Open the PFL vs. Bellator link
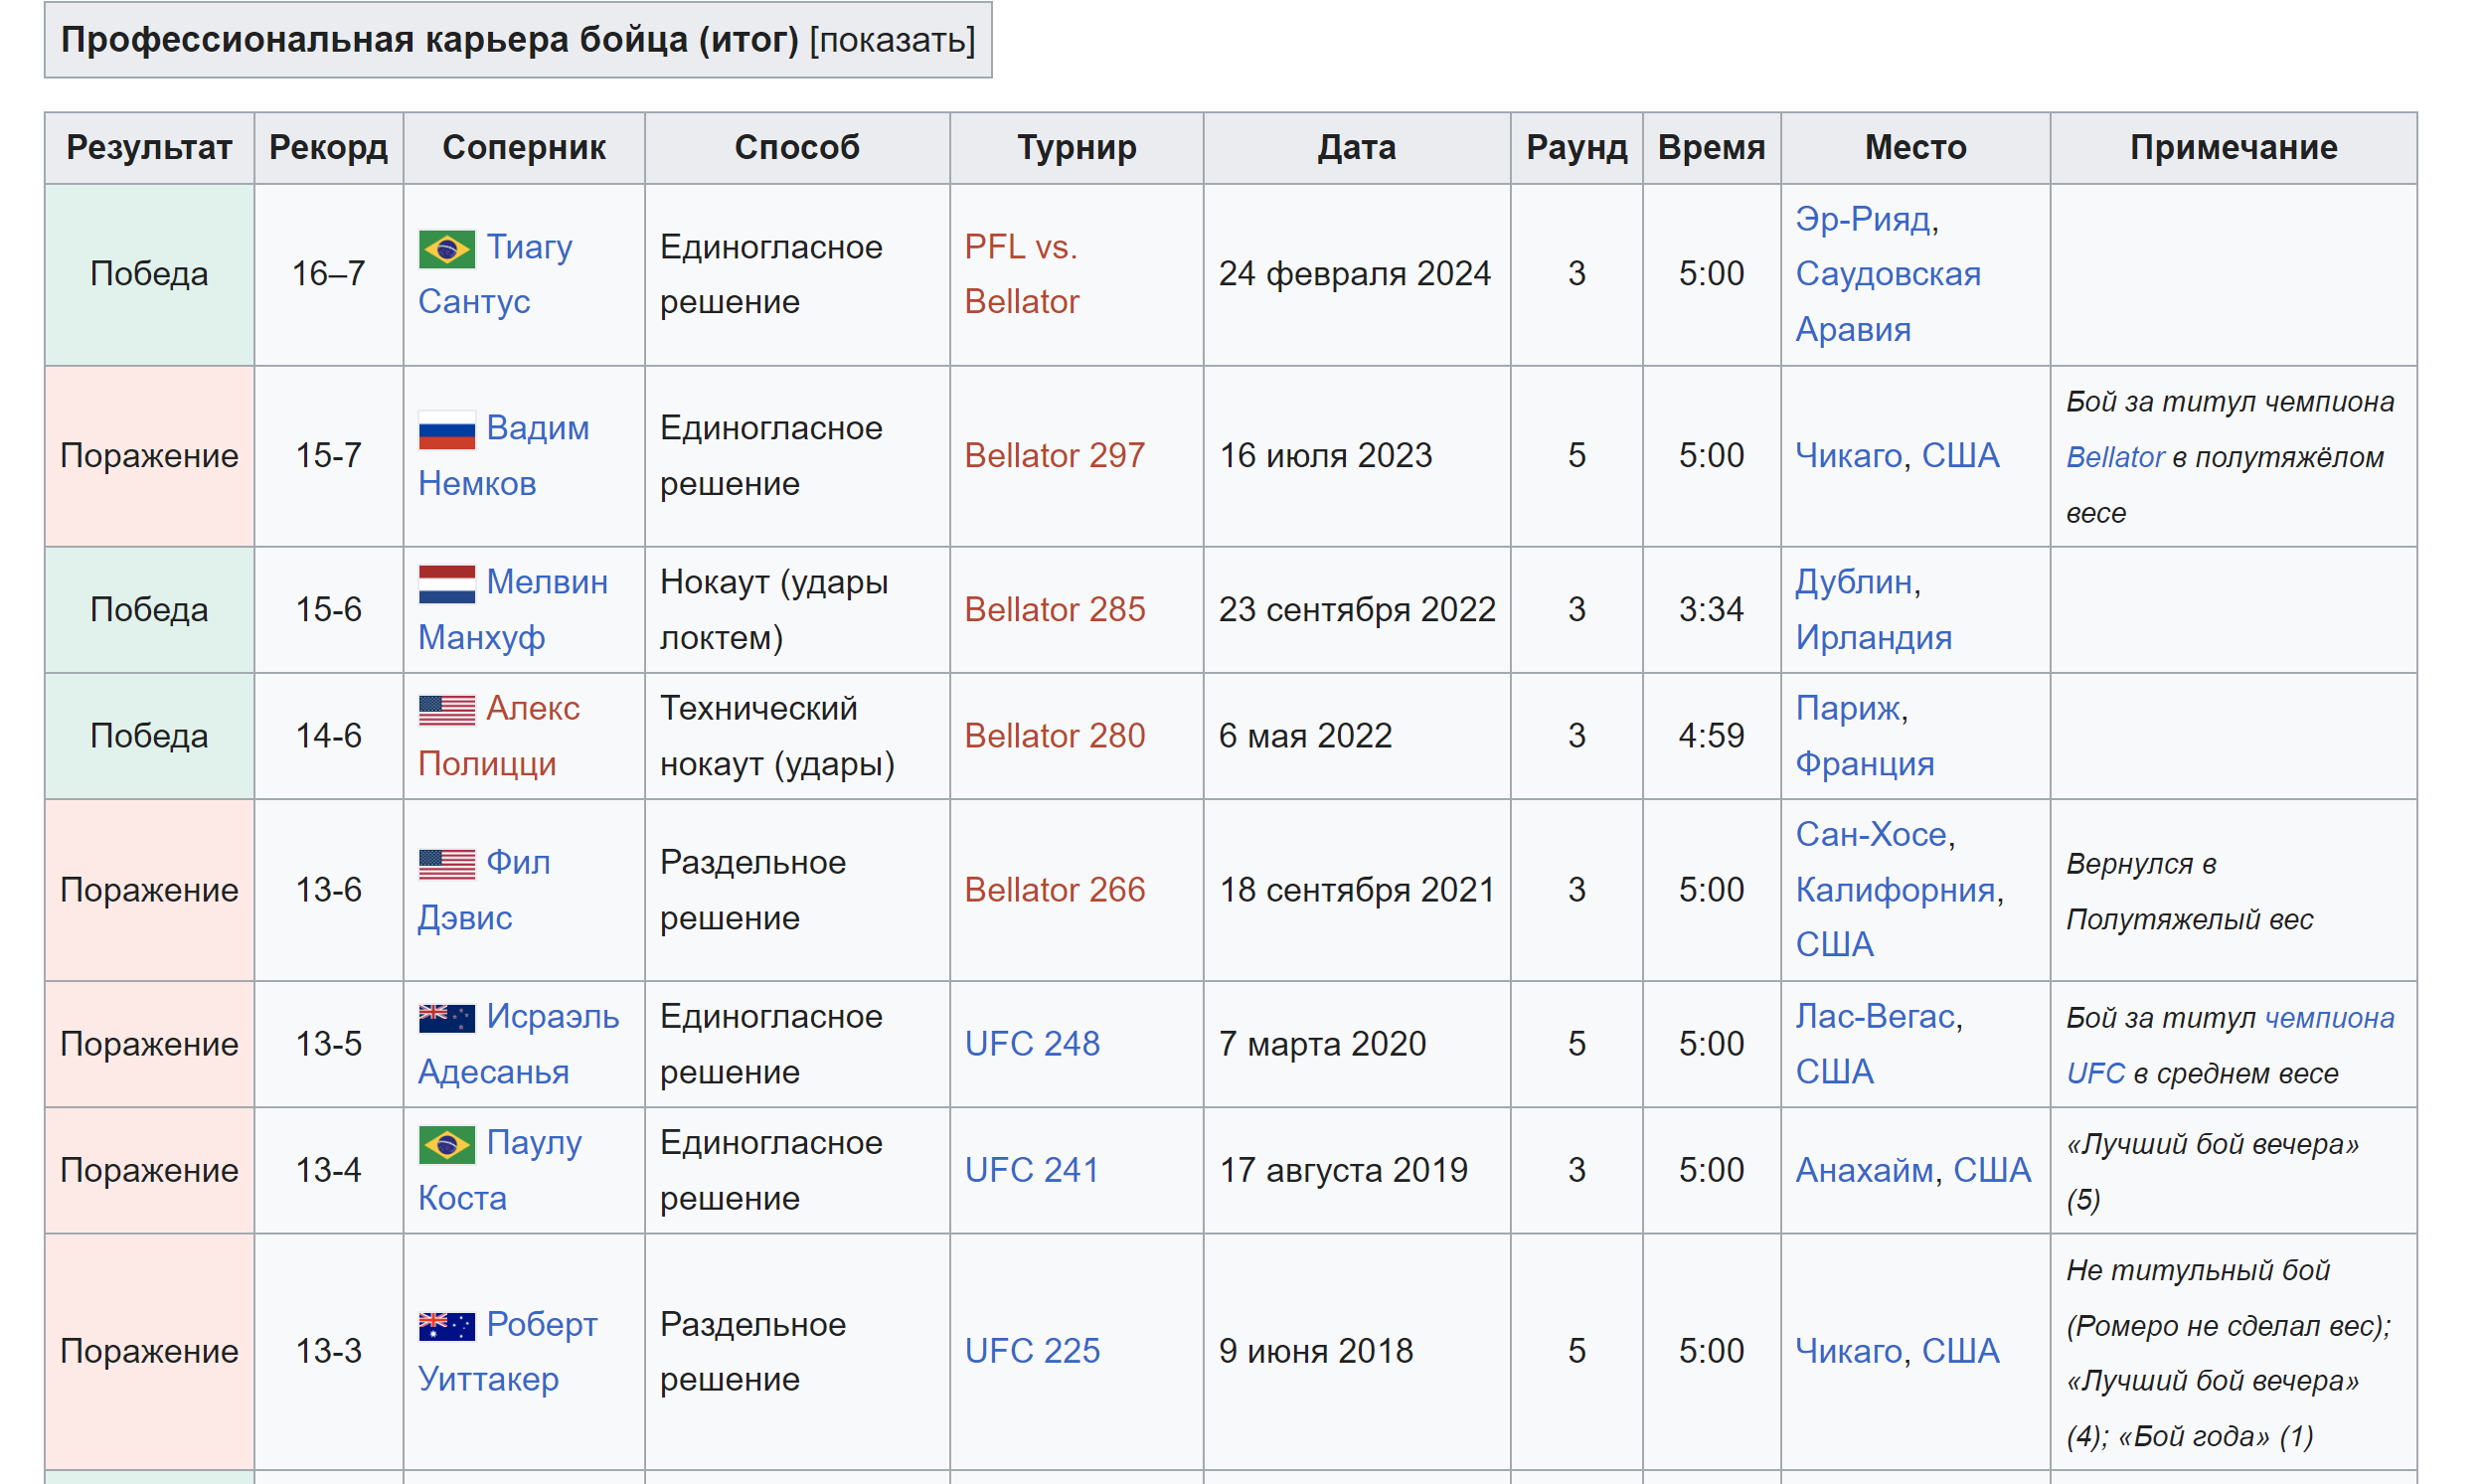Image resolution: width=2484 pixels, height=1484 pixels. [1020, 247]
